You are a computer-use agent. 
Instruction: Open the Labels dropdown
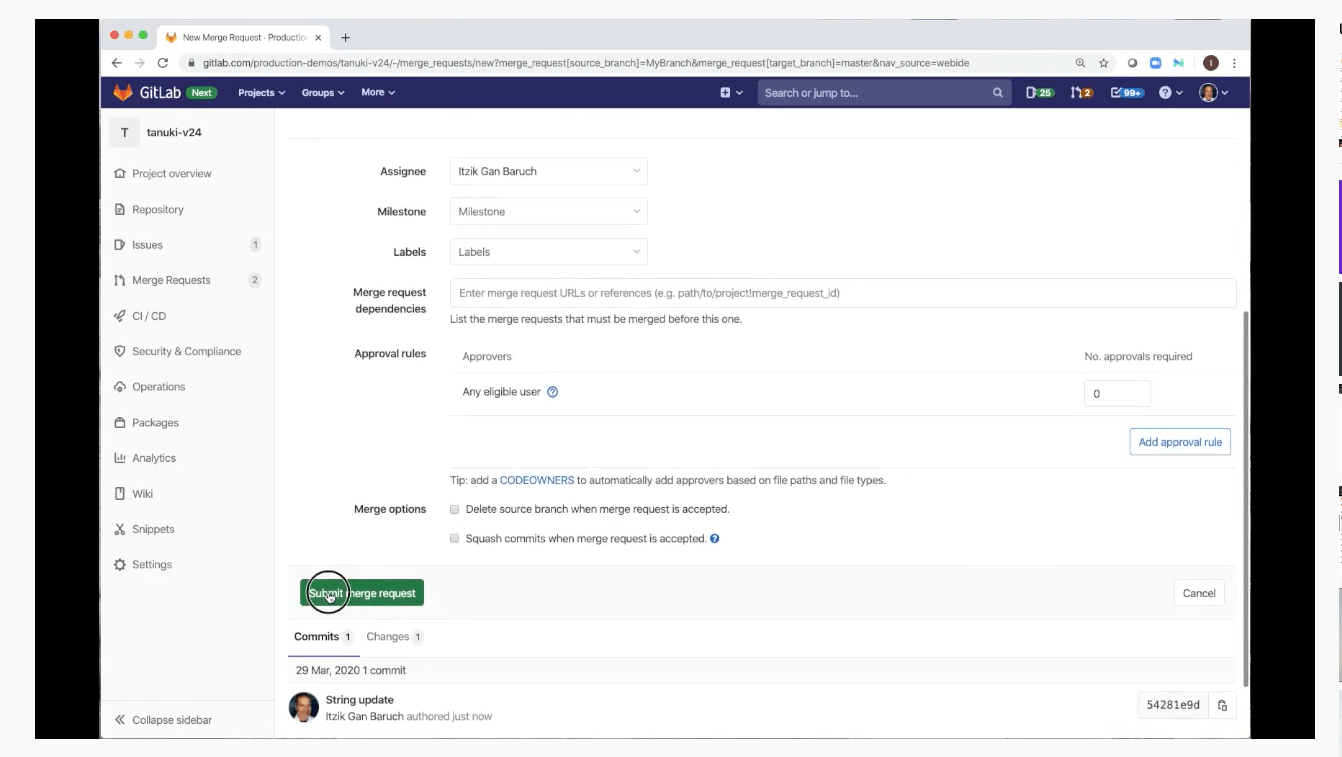click(548, 252)
